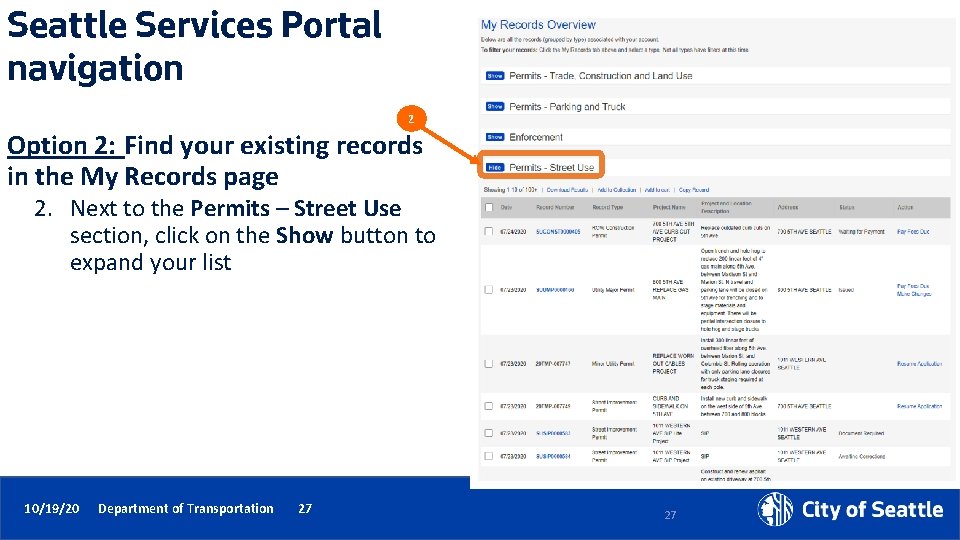Click the Copy Record link

point(694,190)
